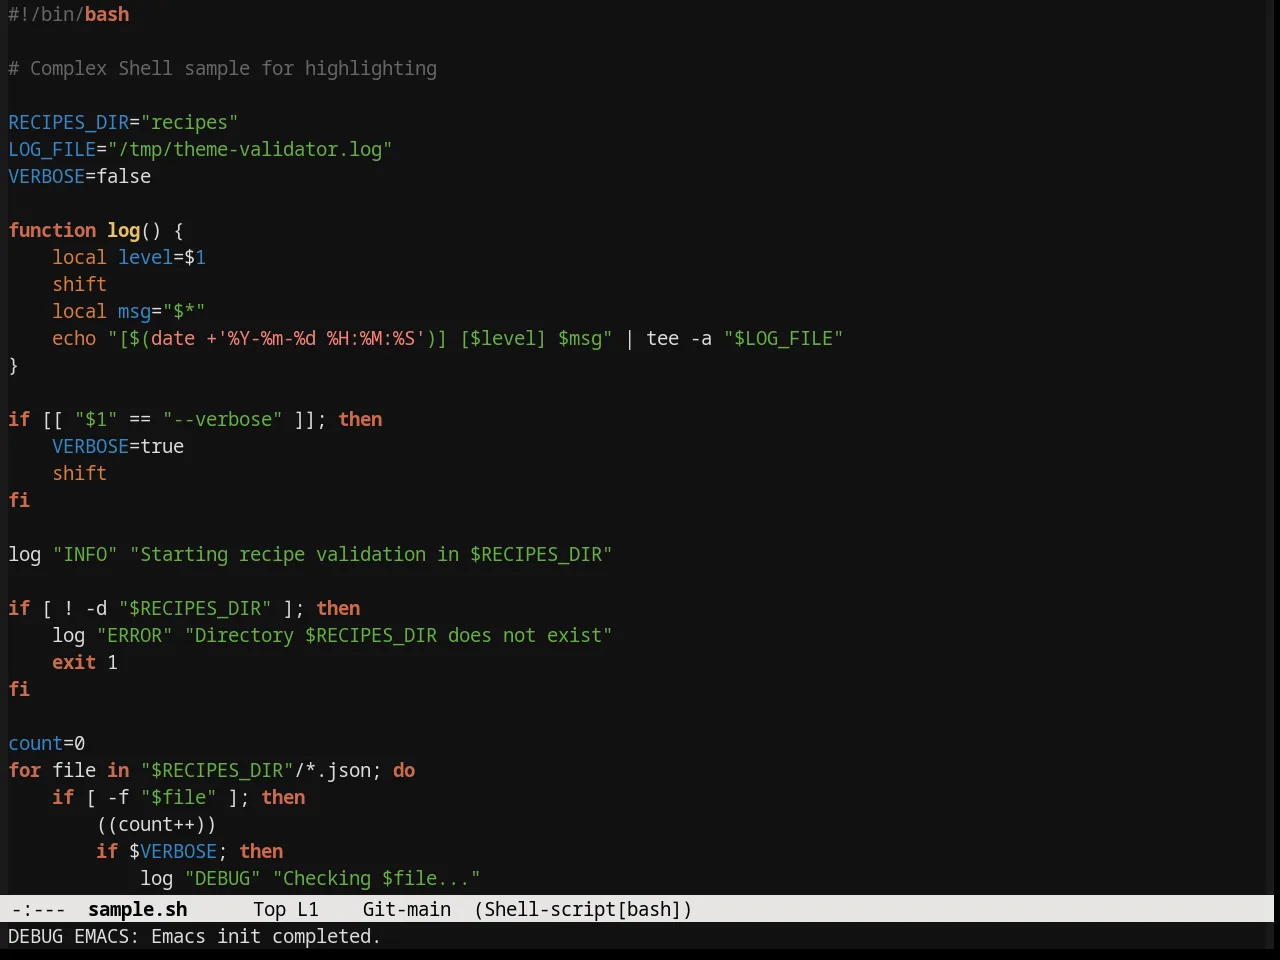Screen dimensions: 1280x960
Task: Click the Top buffer position indicator
Action: click(x=269, y=909)
